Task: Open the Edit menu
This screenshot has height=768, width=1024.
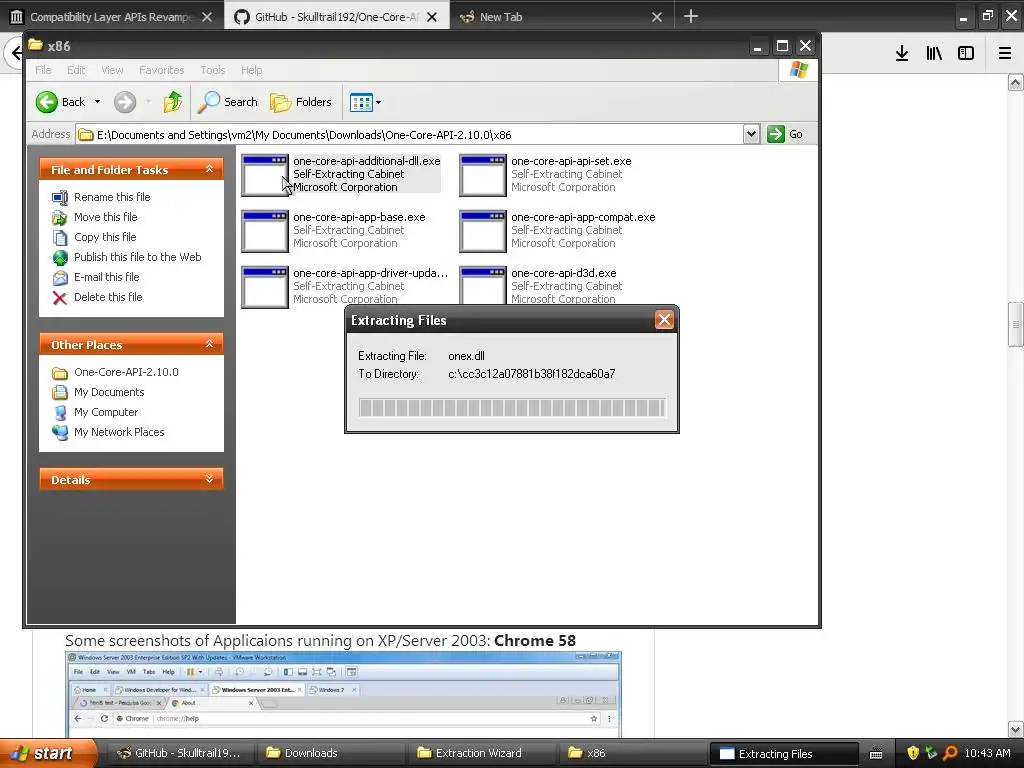Action: (x=76, y=70)
